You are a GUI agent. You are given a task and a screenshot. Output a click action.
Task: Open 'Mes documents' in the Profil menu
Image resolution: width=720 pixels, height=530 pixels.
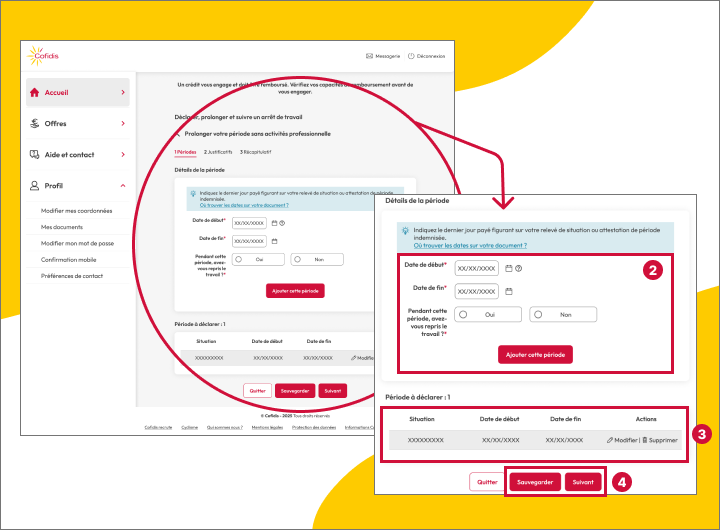(x=62, y=227)
